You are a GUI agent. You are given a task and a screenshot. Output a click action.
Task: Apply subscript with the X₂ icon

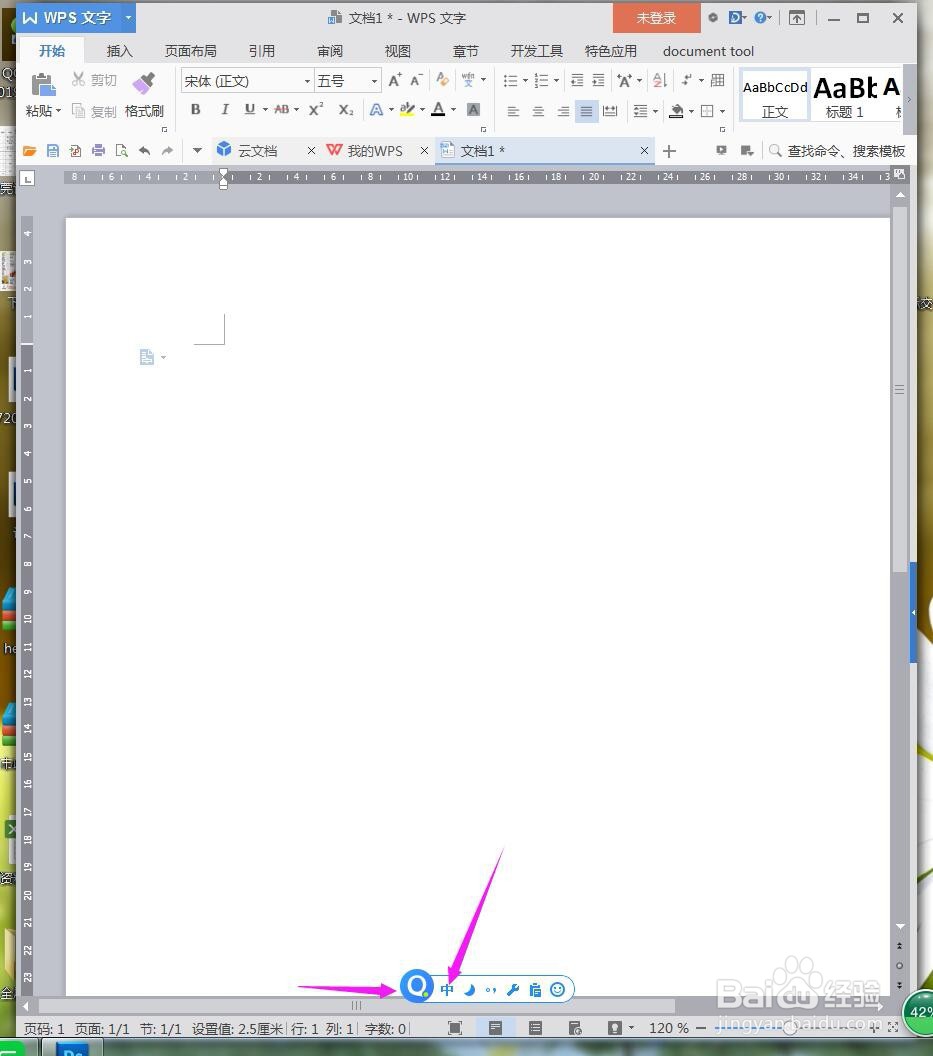point(346,110)
